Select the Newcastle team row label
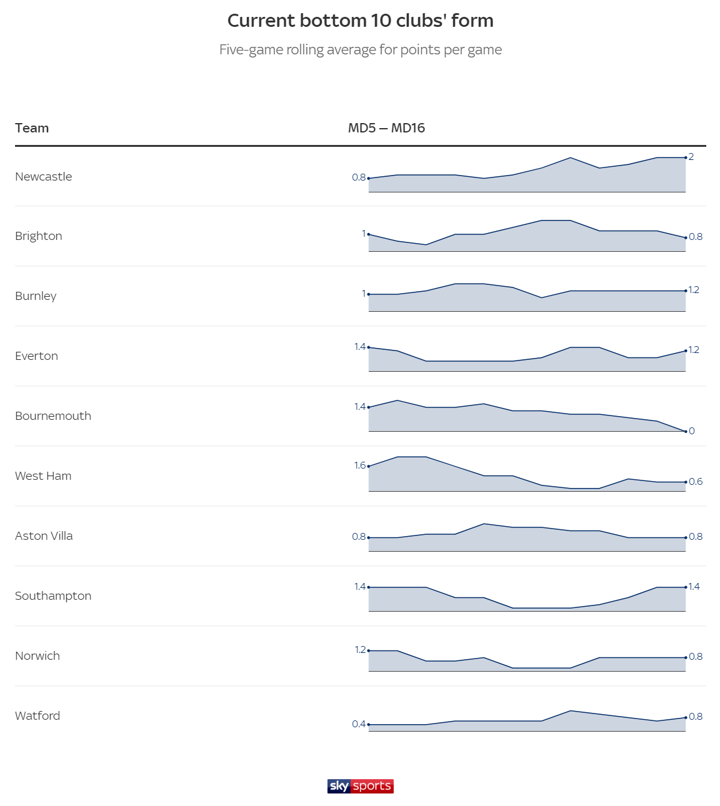The image size is (720, 806). [x=44, y=177]
